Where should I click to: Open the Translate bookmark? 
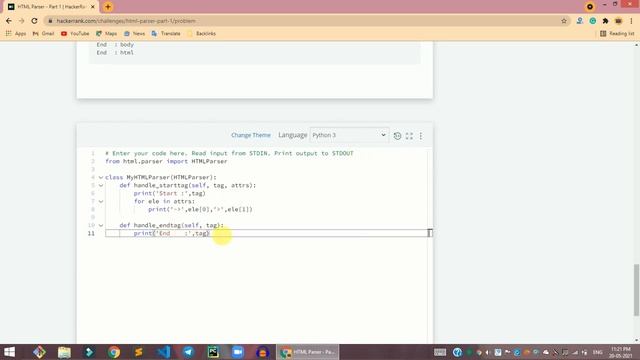point(166,33)
